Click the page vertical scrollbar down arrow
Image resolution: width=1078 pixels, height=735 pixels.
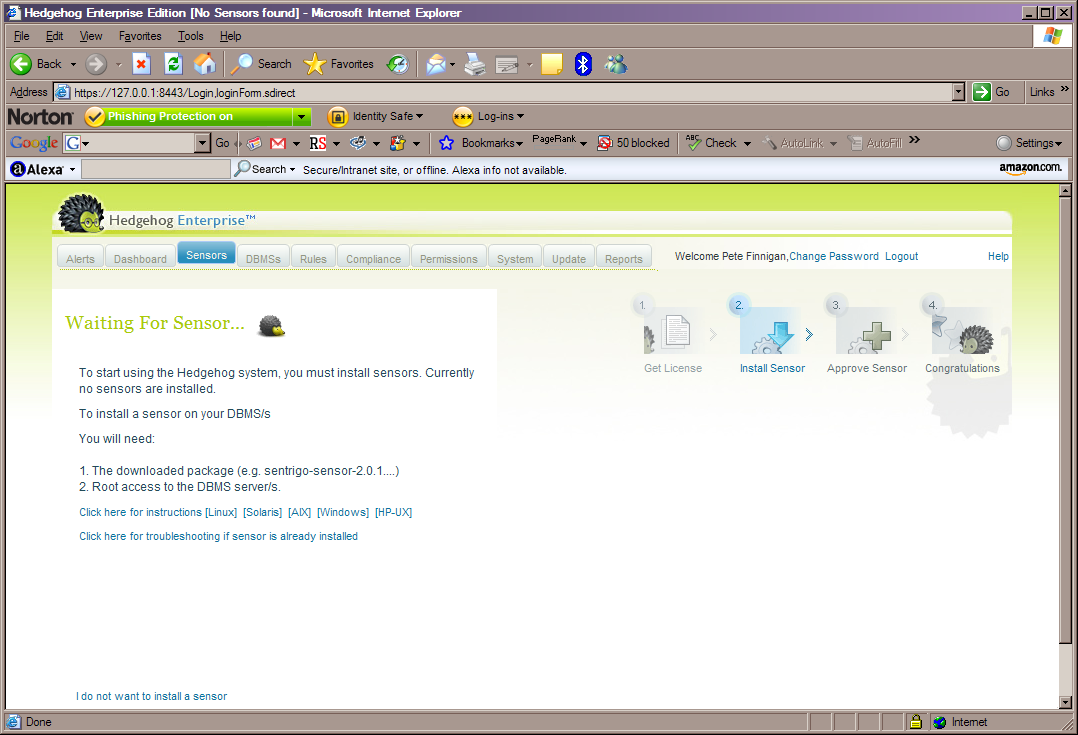[1065, 703]
